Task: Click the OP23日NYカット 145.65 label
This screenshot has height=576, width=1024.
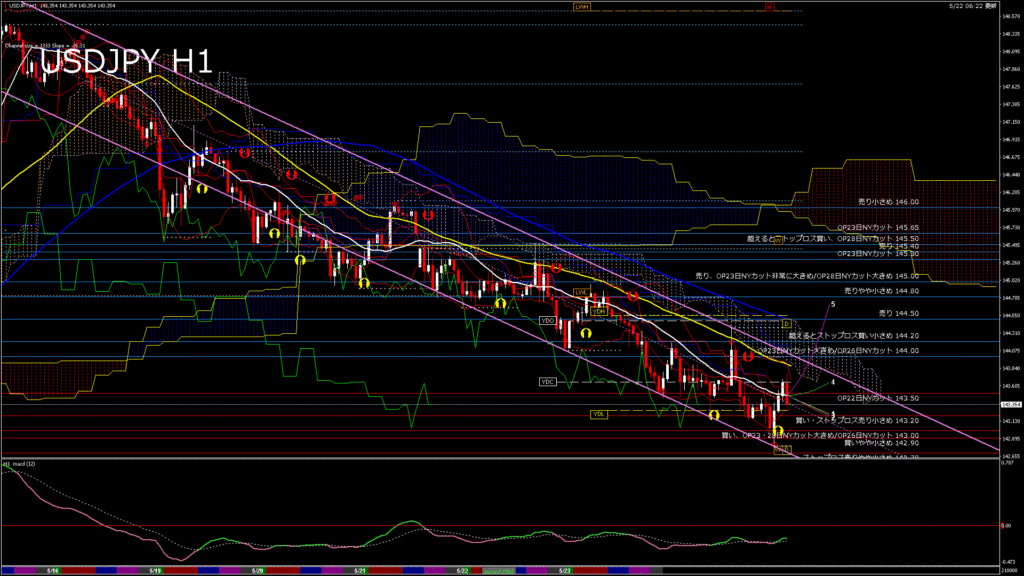Action: 878,228
